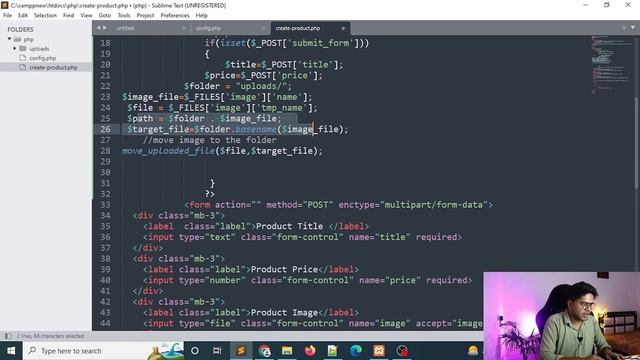640x360 pixels.
Task: Click the new tab plus button
Action: (624, 28)
